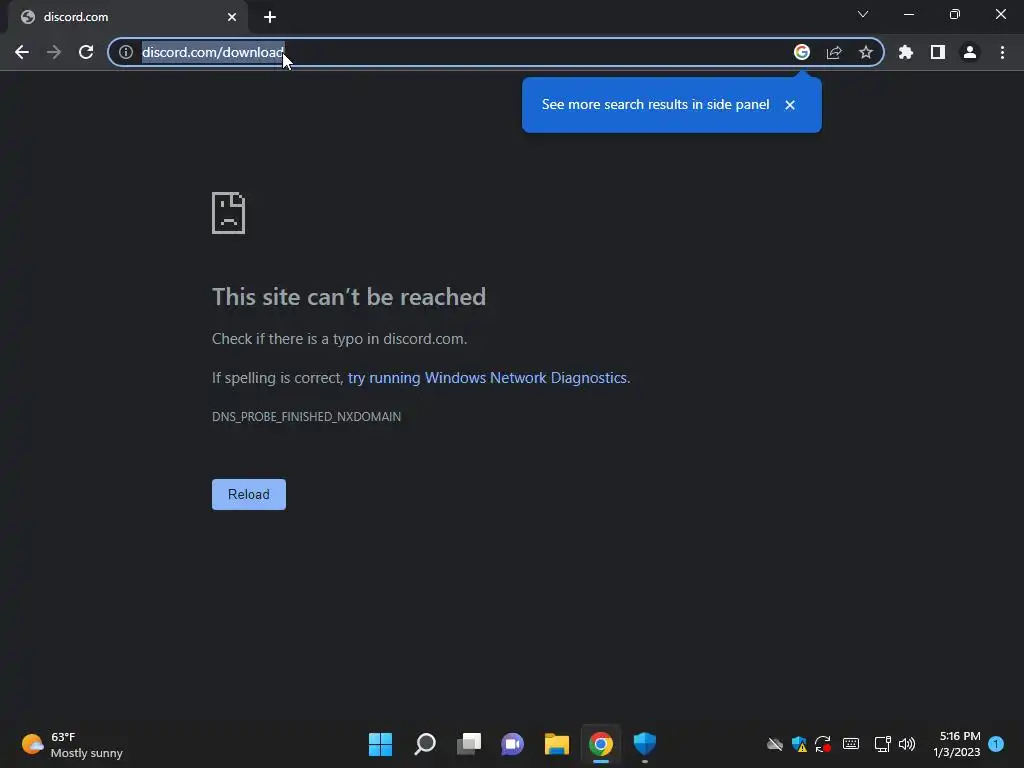Click the Chrome taskbar icon

point(601,744)
